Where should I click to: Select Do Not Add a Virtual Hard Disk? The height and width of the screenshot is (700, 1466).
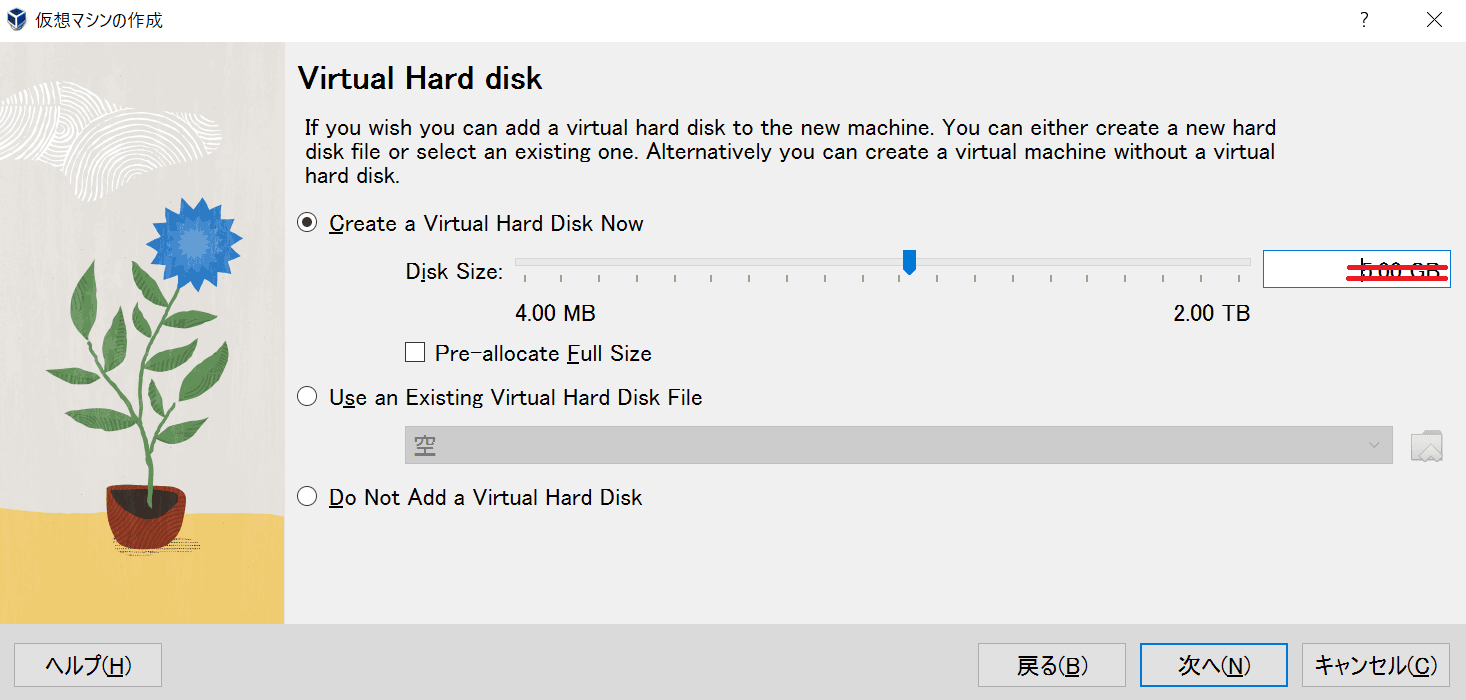[x=308, y=497]
